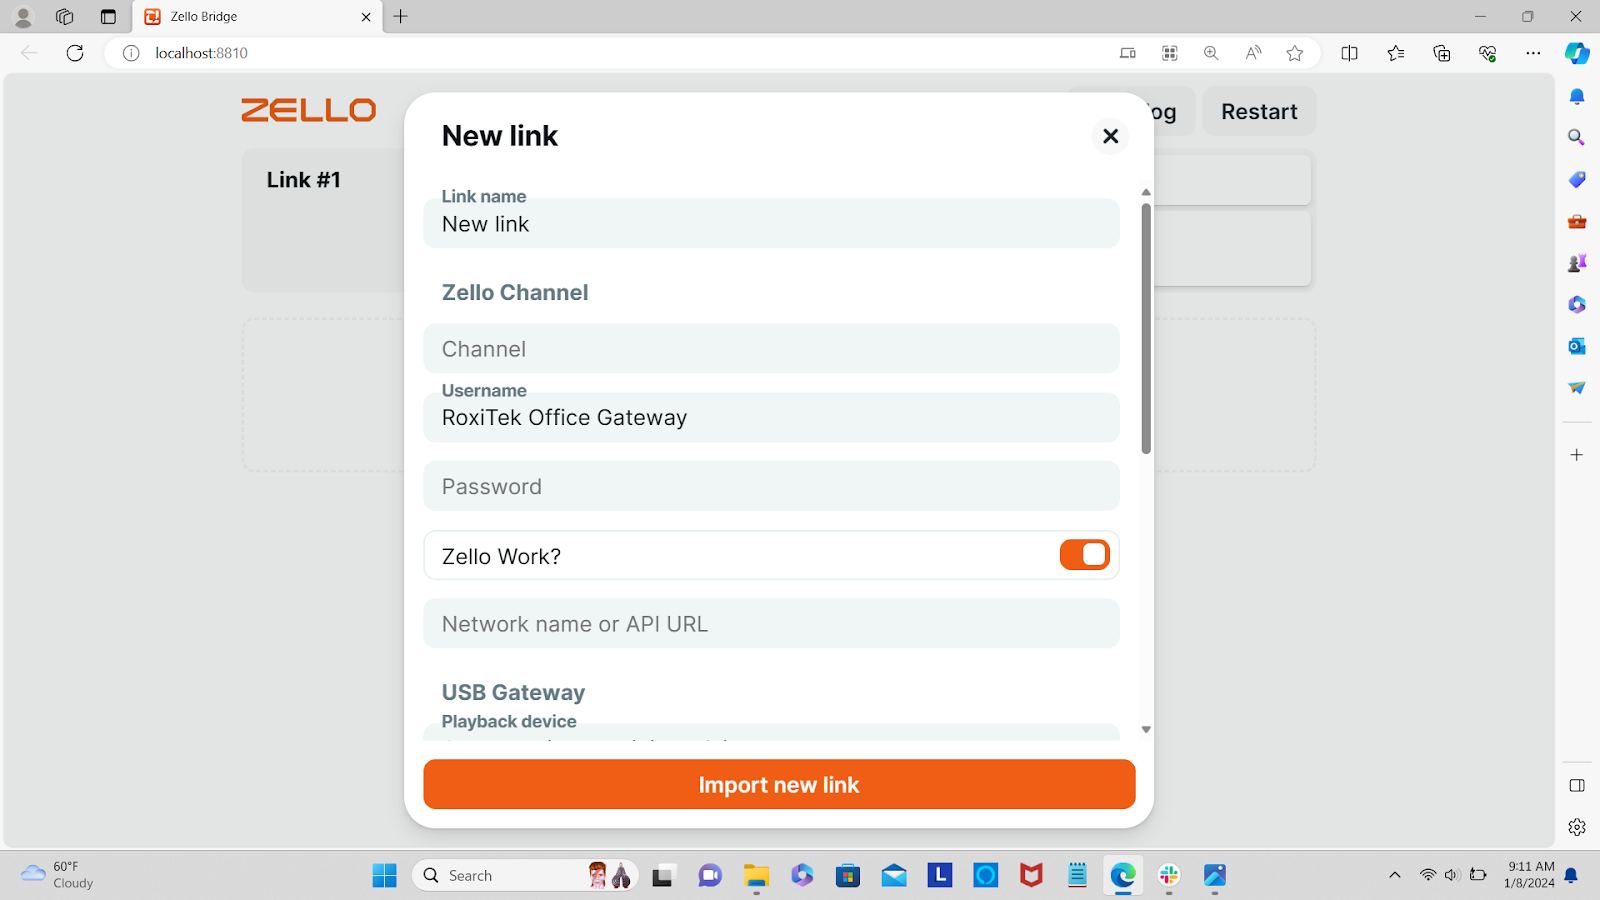This screenshot has width=1600, height=900.
Task: Open sidebar Games chess icon
Action: click(x=1577, y=263)
